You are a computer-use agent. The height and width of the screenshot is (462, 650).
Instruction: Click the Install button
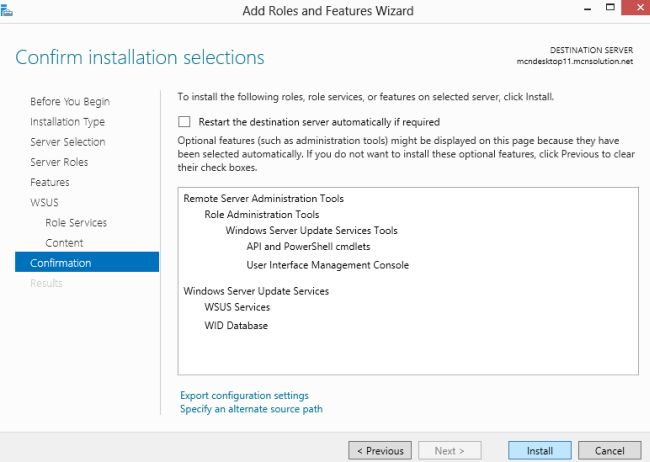539,451
